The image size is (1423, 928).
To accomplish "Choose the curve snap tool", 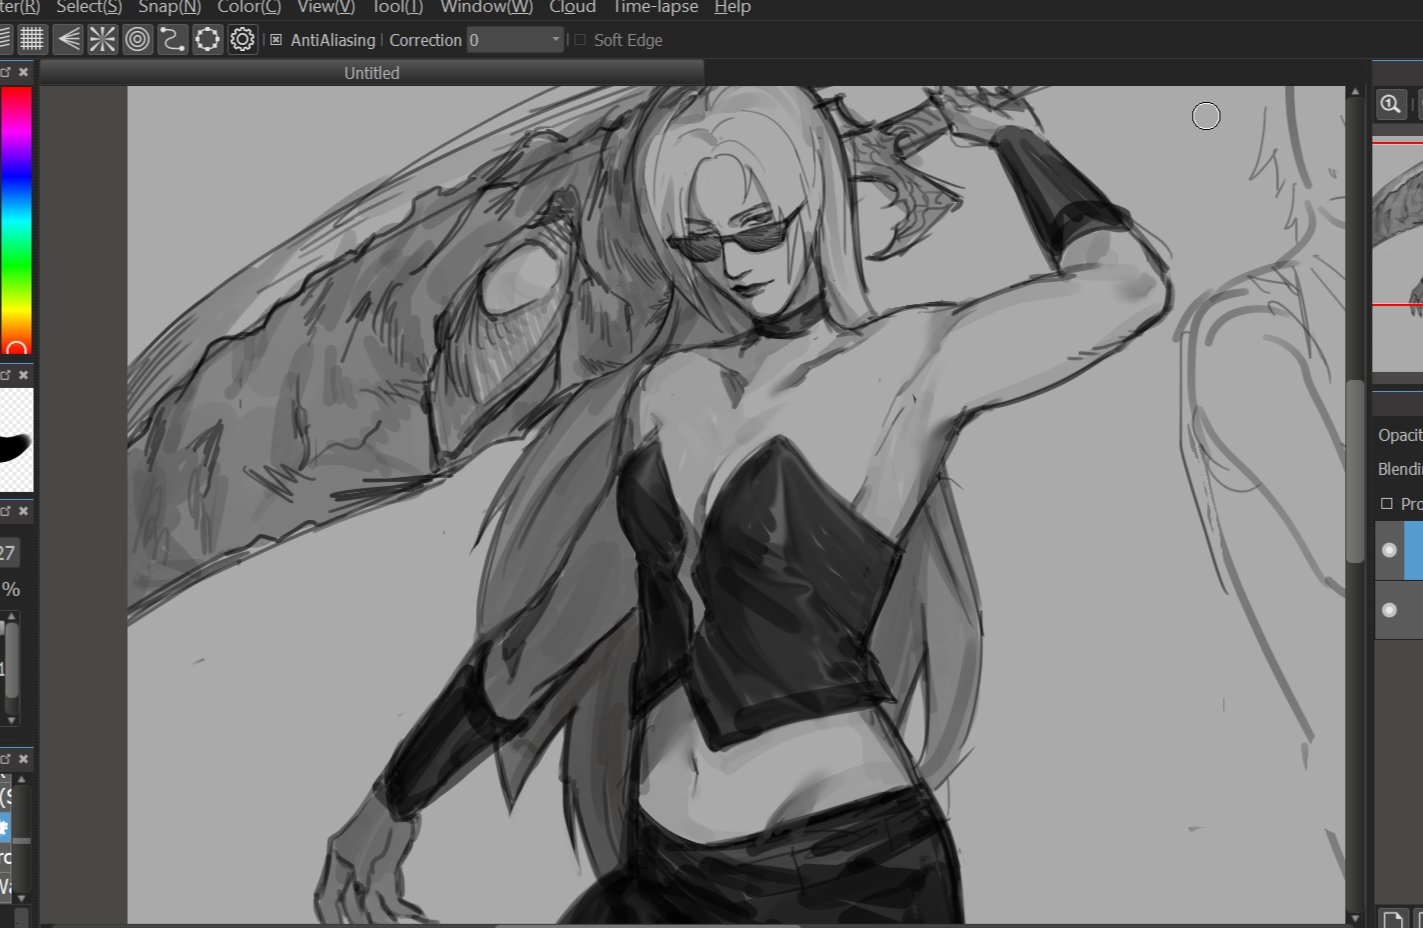I will pos(172,40).
